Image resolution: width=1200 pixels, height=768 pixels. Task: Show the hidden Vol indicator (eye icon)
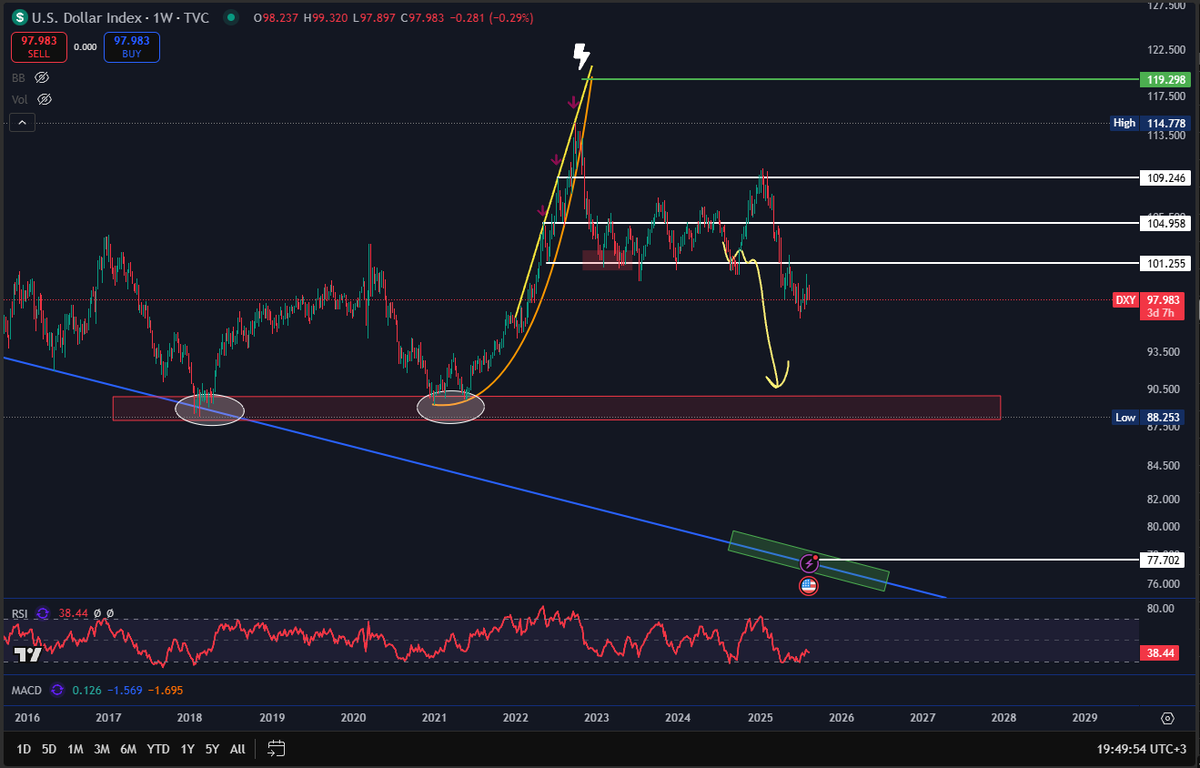tap(44, 99)
